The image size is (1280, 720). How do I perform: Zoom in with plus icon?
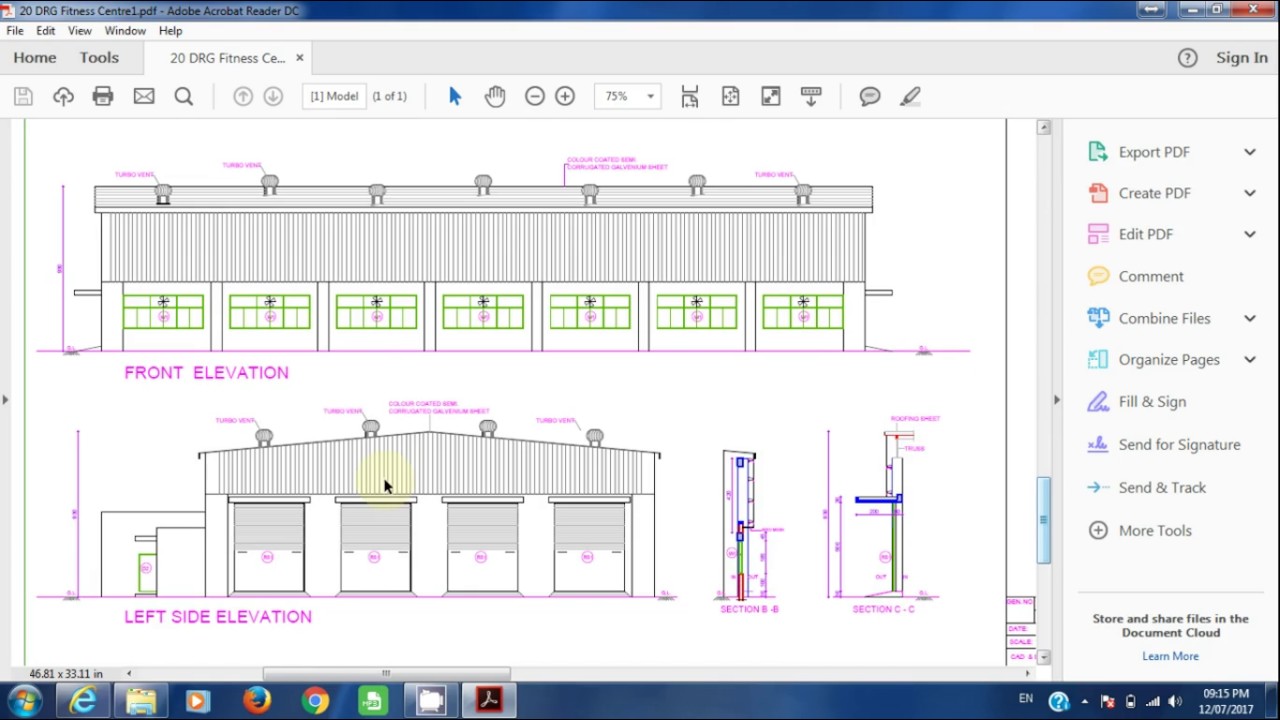[x=565, y=96]
